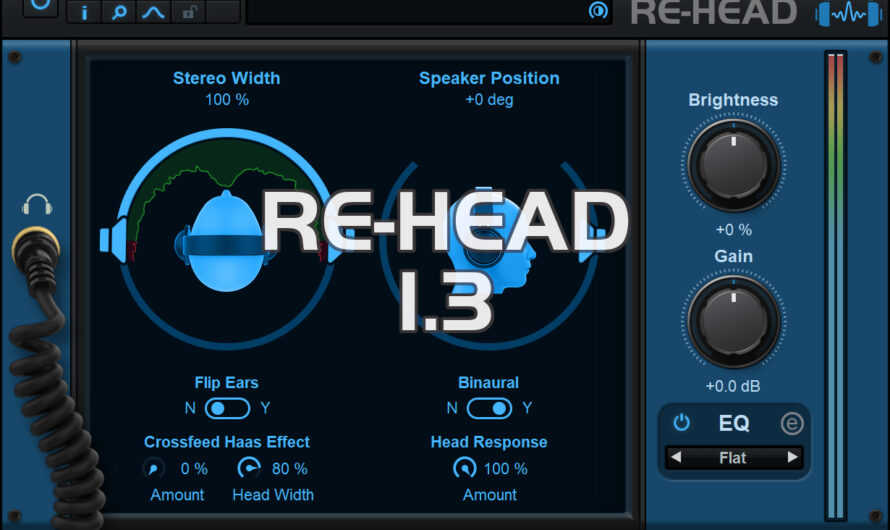890x530 pixels.
Task: Click the Stereo Width 100 % value
Action: 227,100
